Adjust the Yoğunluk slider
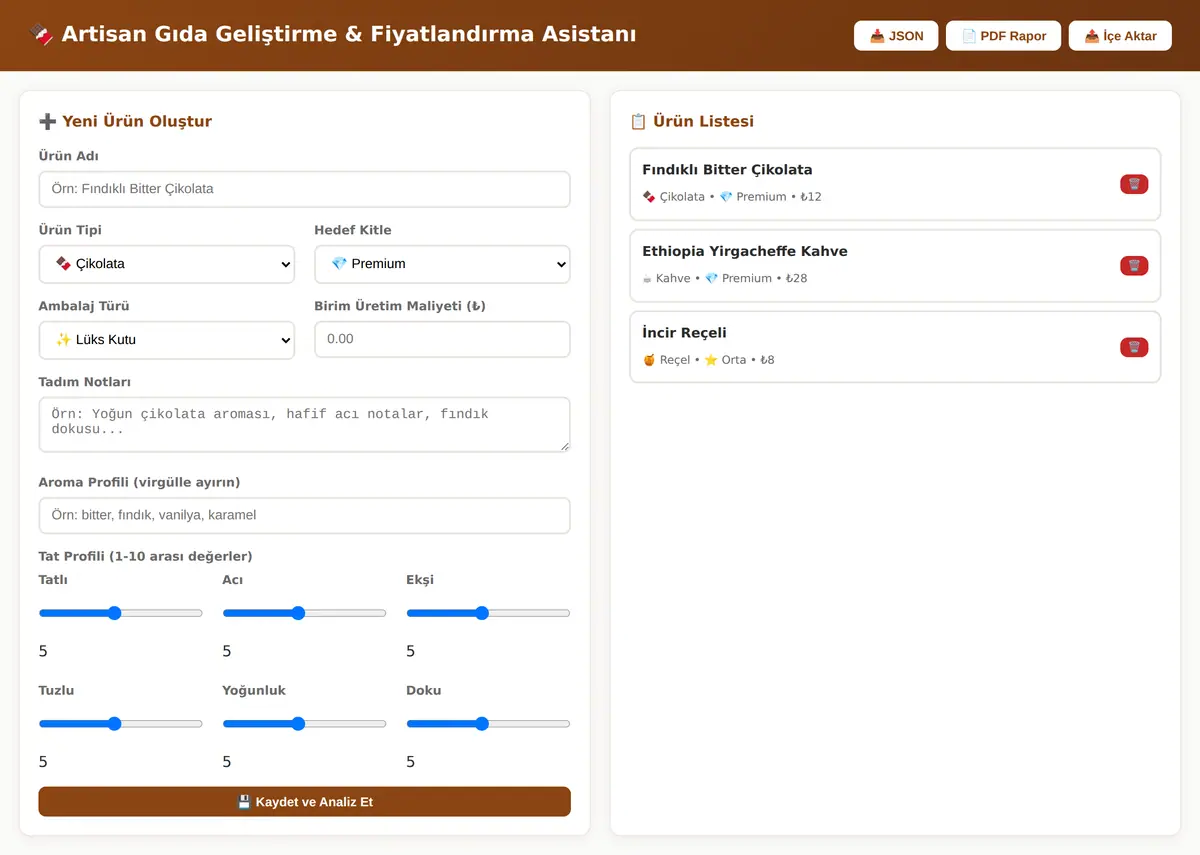This screenshot has width=1200, height=855. 304,724
